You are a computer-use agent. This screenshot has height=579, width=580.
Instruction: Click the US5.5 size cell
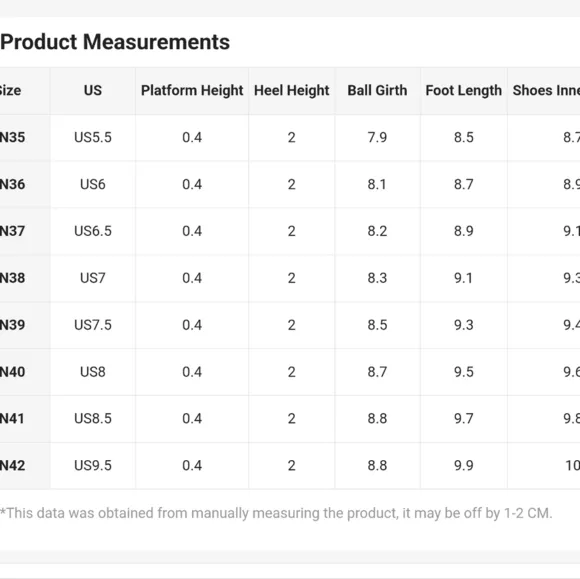[x=93, y=137]
